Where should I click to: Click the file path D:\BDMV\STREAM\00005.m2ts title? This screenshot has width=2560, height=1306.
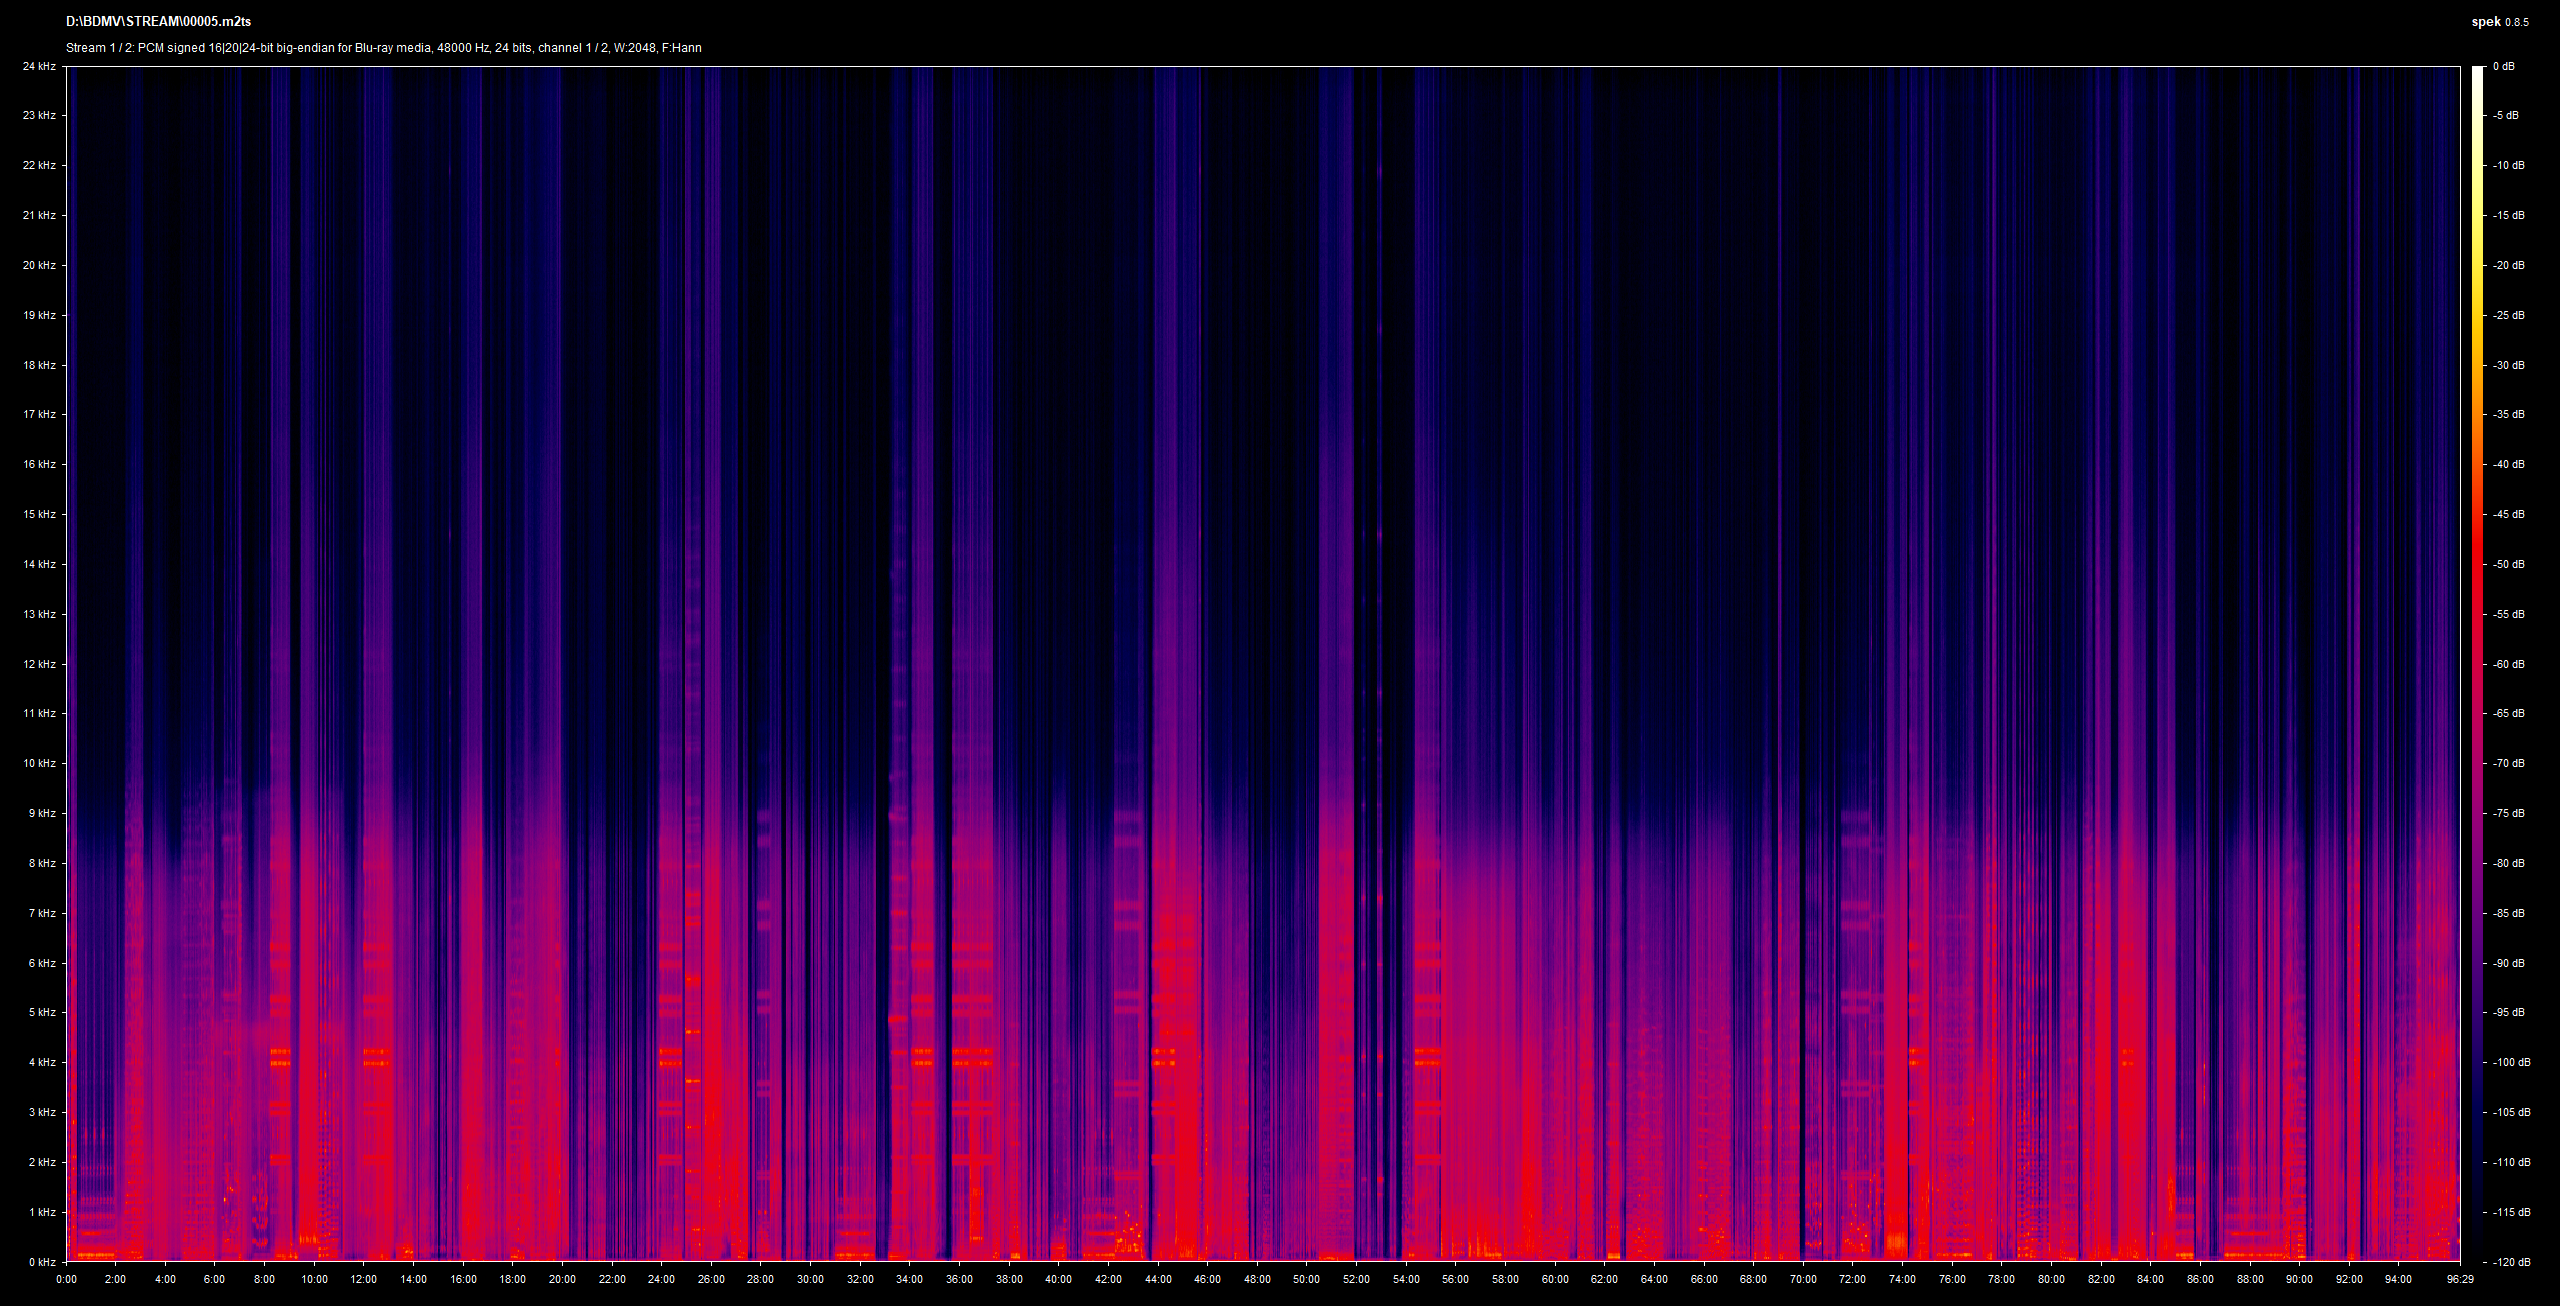click(x=158, y=22)
